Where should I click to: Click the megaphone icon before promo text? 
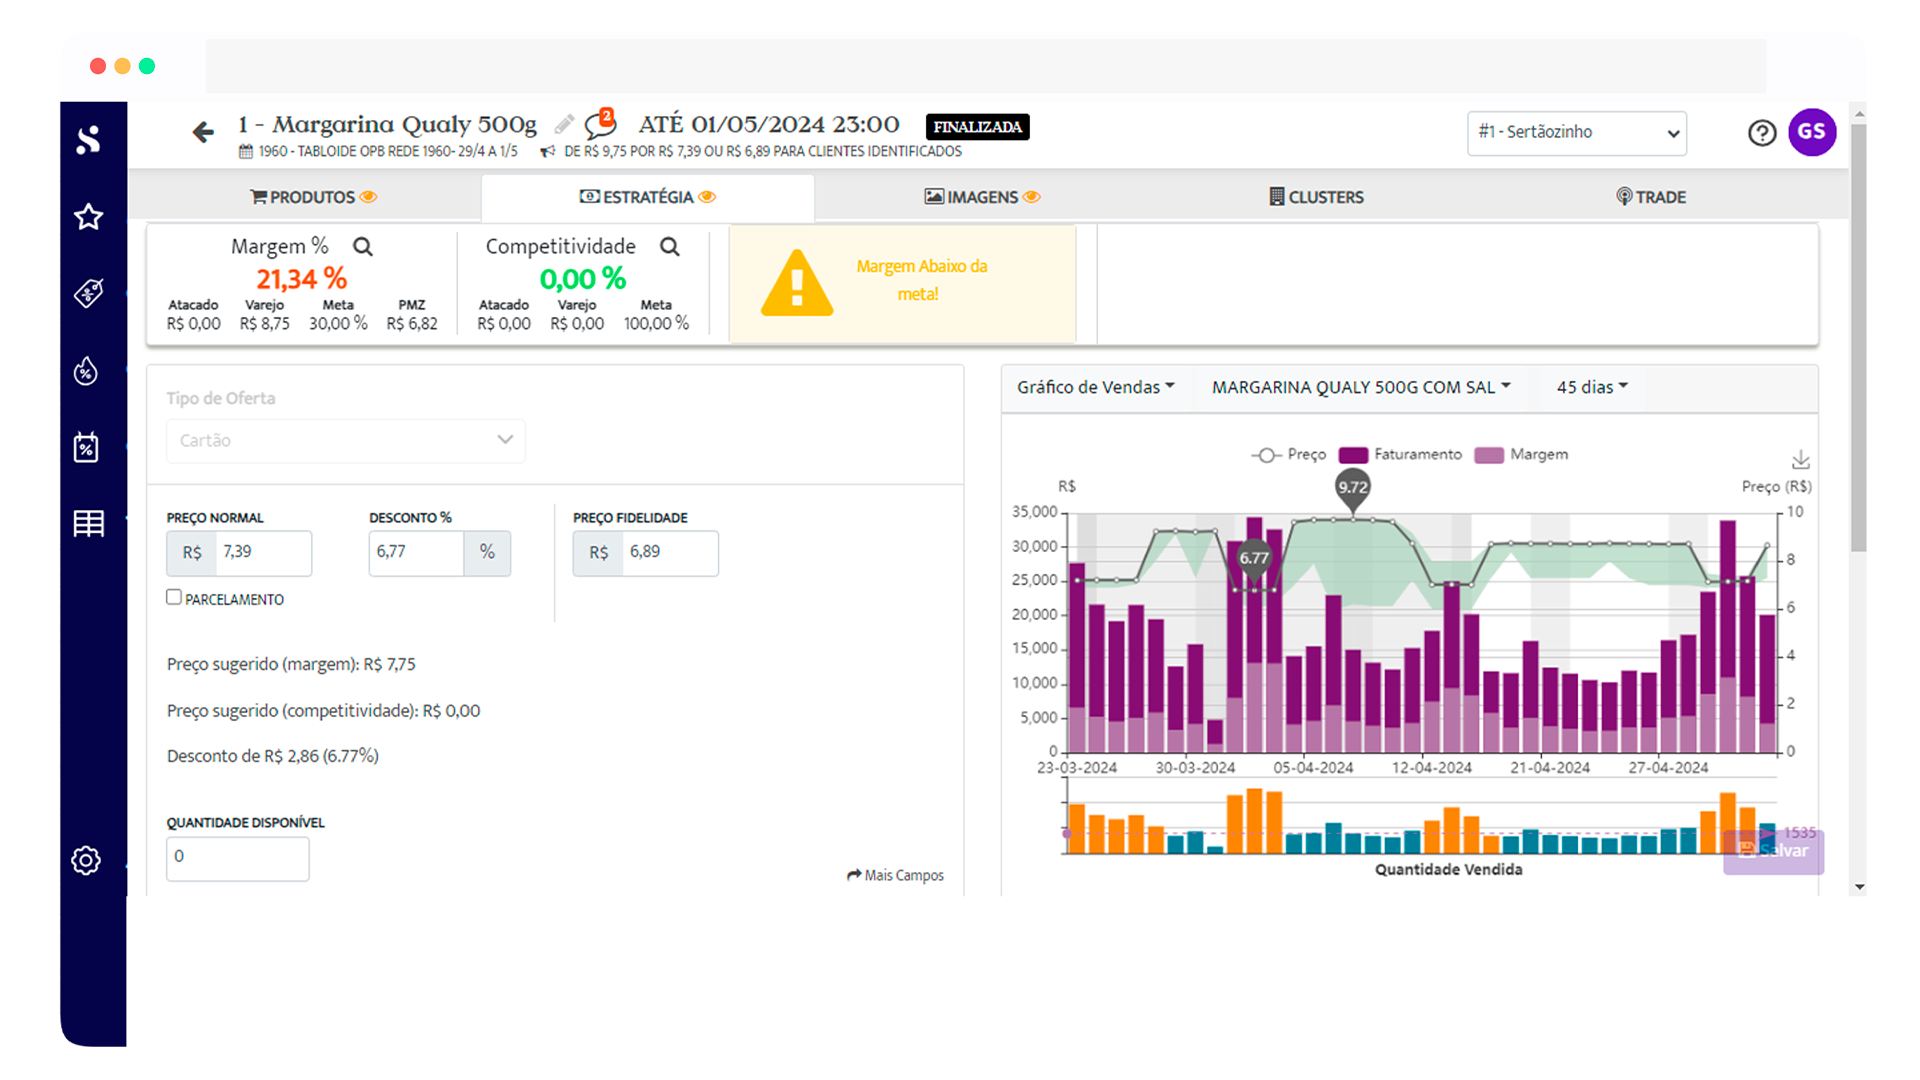(x=548, y=152)
